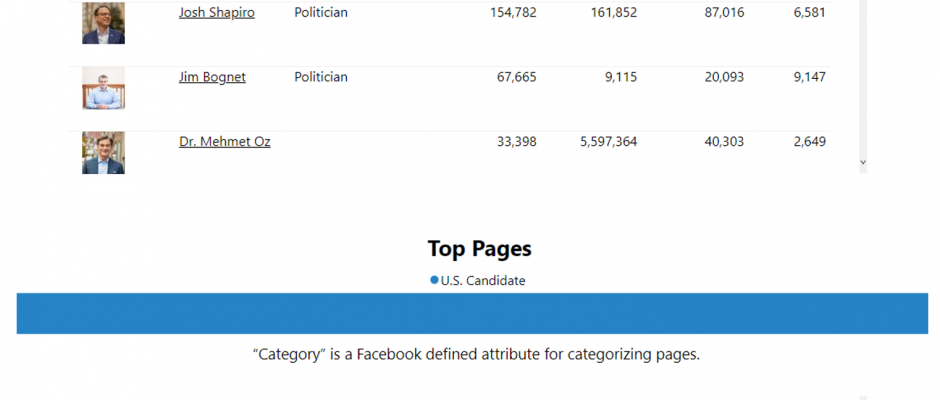This screenshot has height=400, width=940.
Task: Click the 9,147 value in Bognet's row
Action: pyautogui.click(x=809, y=77)
